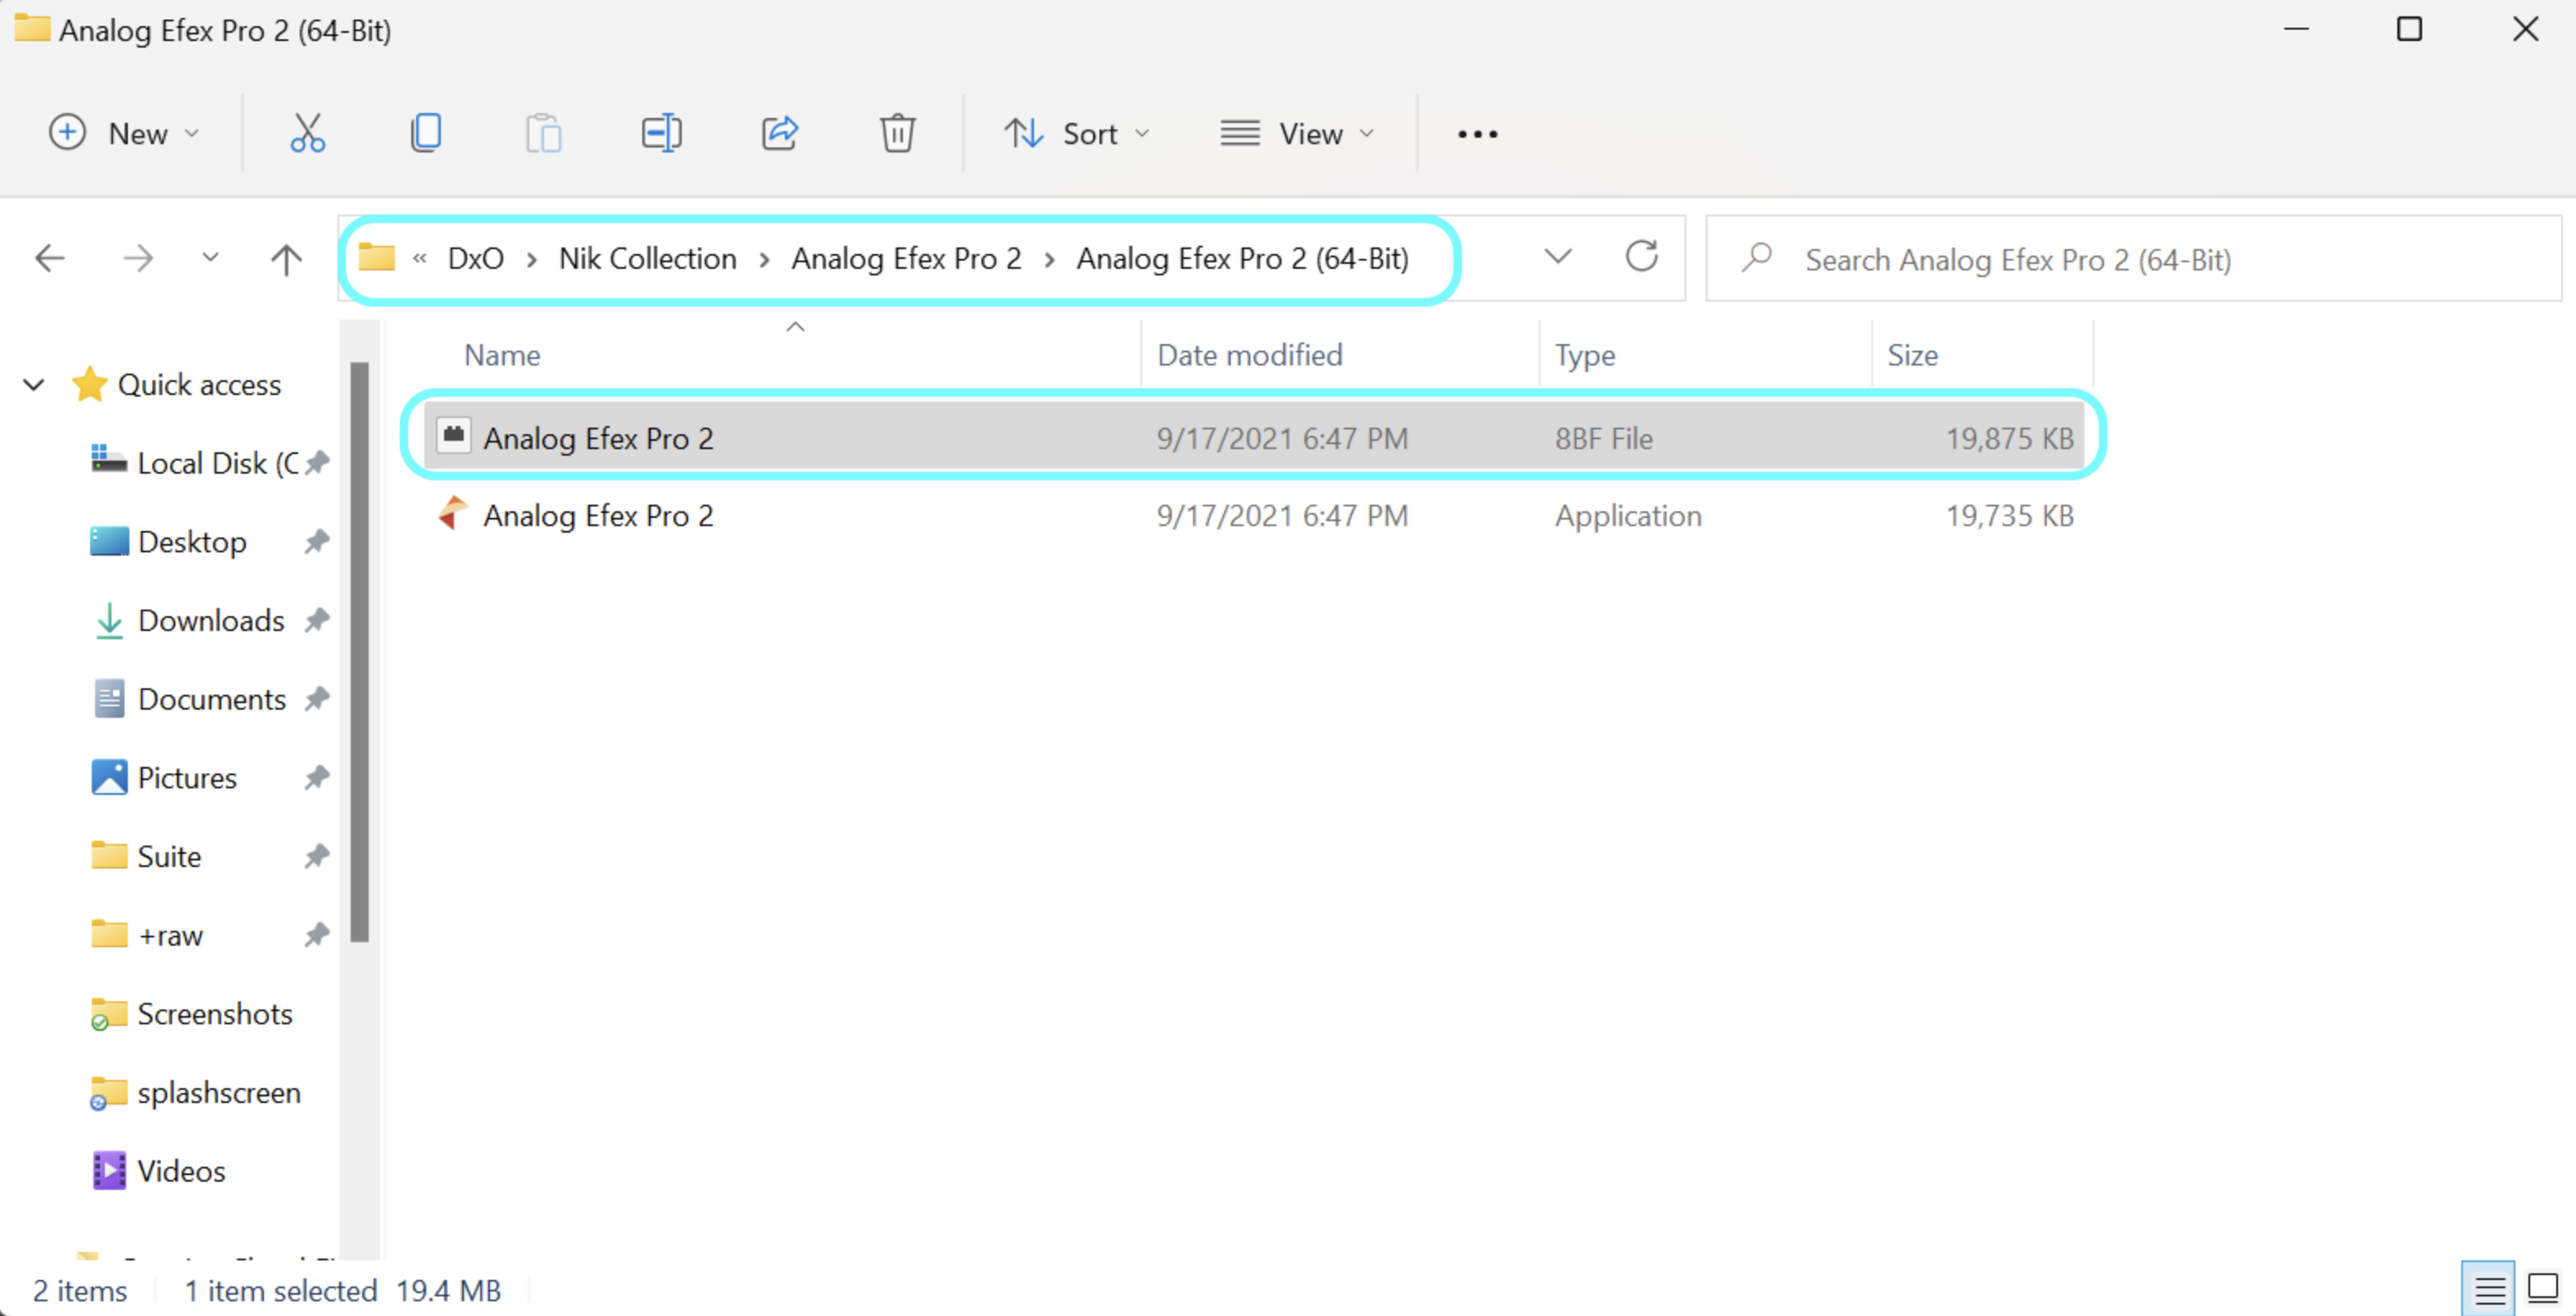This screenshot has height=1316, width=2576.
Task: Go up one folder level arrow
Action: coord(286,259)
